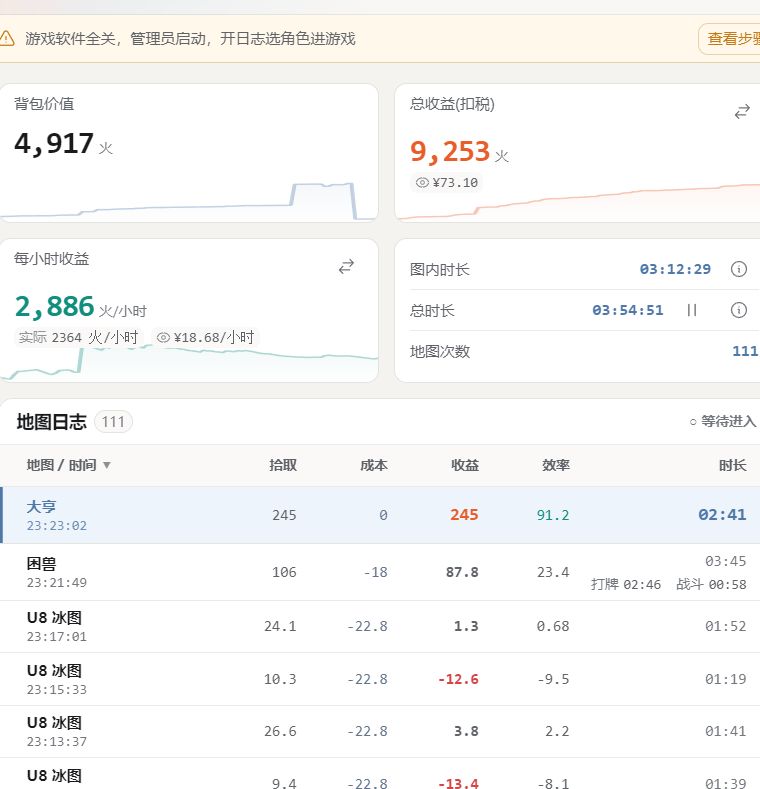Click the 实际 2364 火/小时 label
This screenshot has height=789, width=760.
79,337
